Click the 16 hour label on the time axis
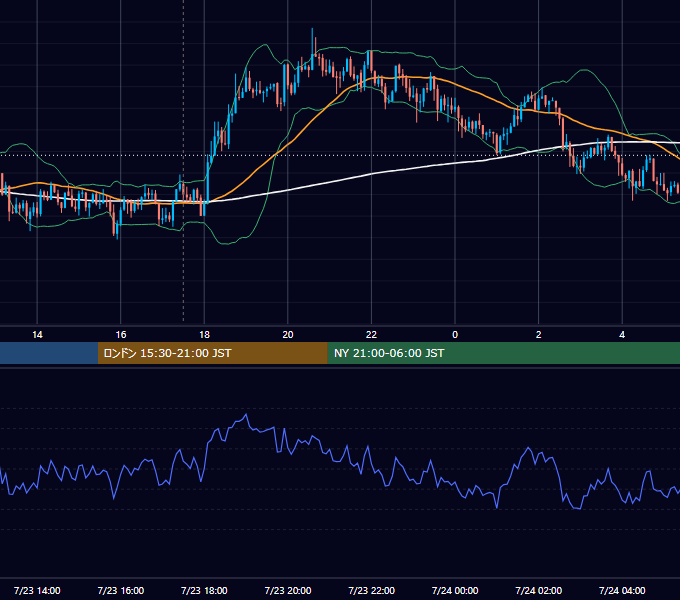 121,335
